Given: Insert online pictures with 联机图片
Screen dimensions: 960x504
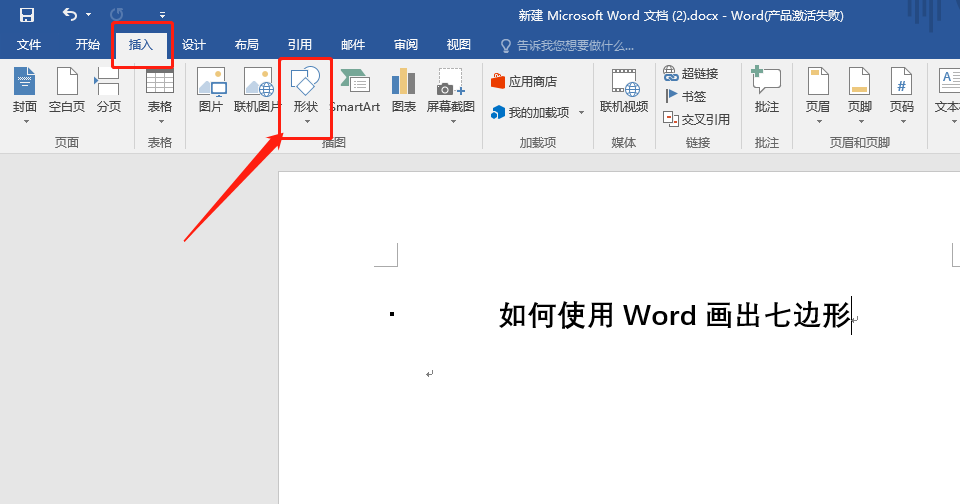Looking at the screenshot, I should (x=258, y=91).
